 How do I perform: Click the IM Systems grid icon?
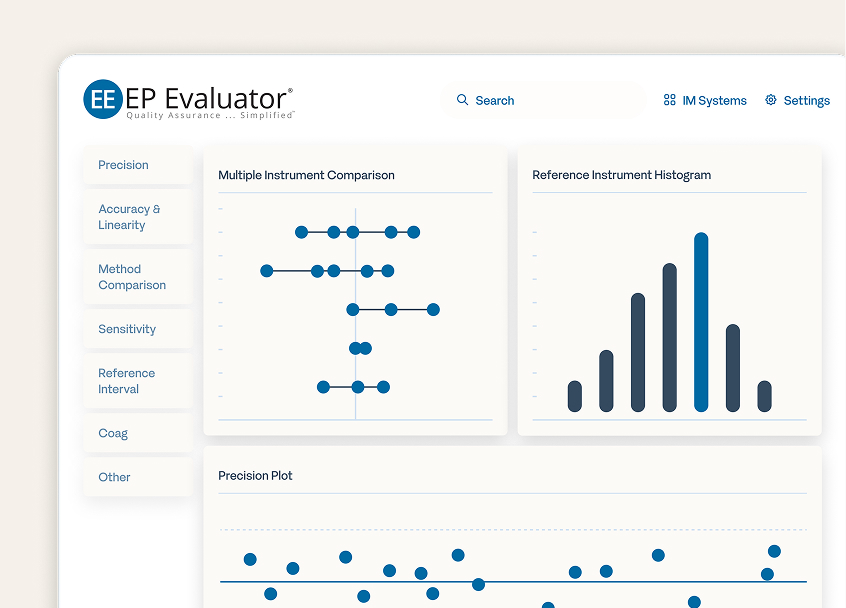pos(670,100)
